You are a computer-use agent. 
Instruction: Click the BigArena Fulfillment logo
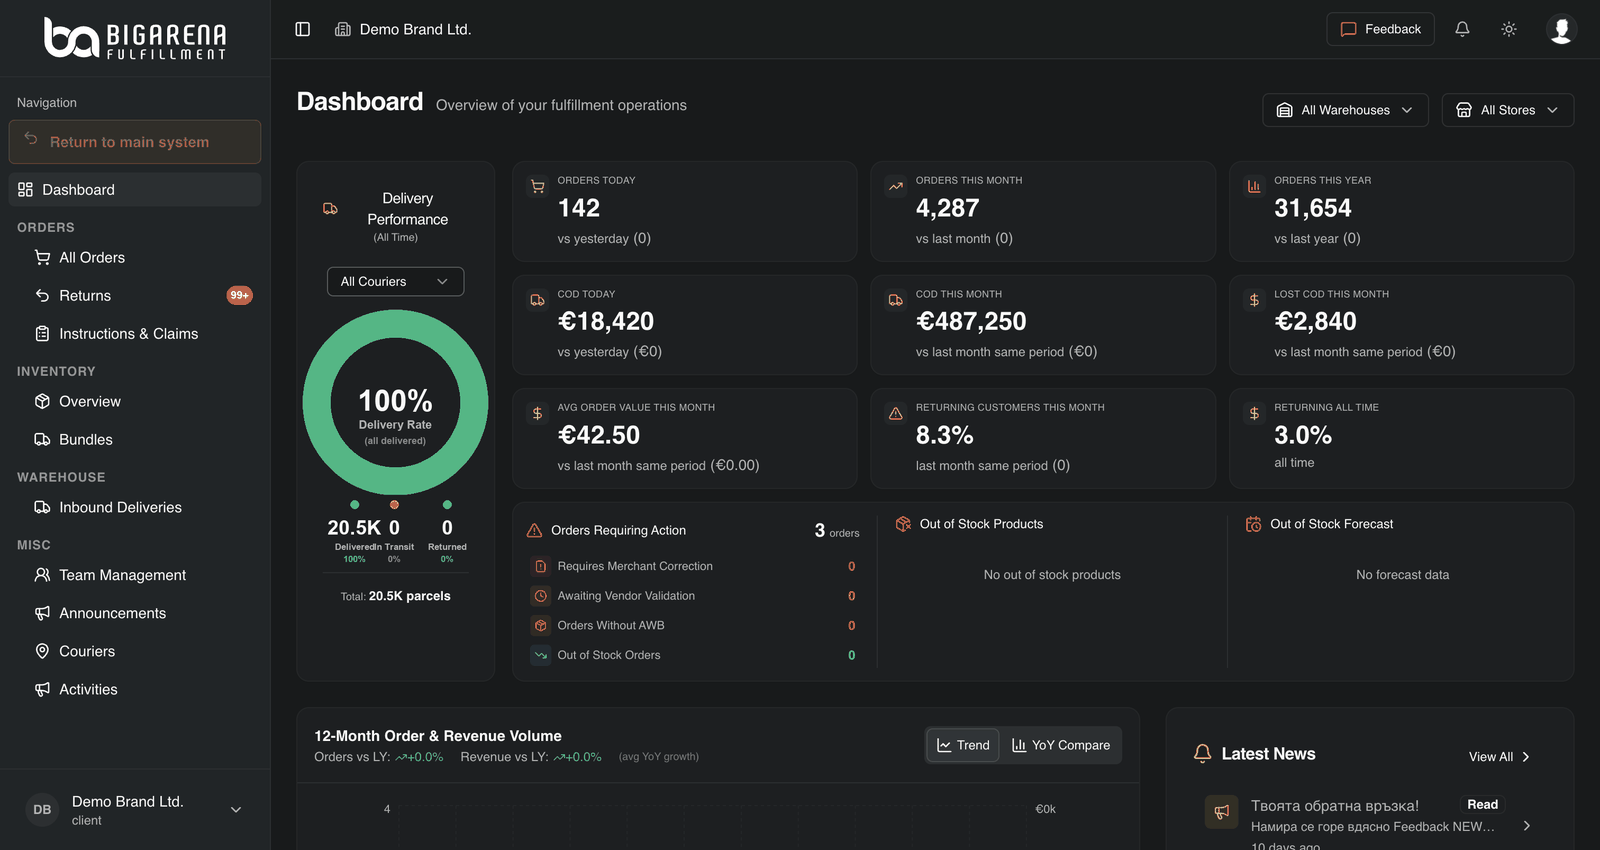pyautogui.click(x=135, y=38)
